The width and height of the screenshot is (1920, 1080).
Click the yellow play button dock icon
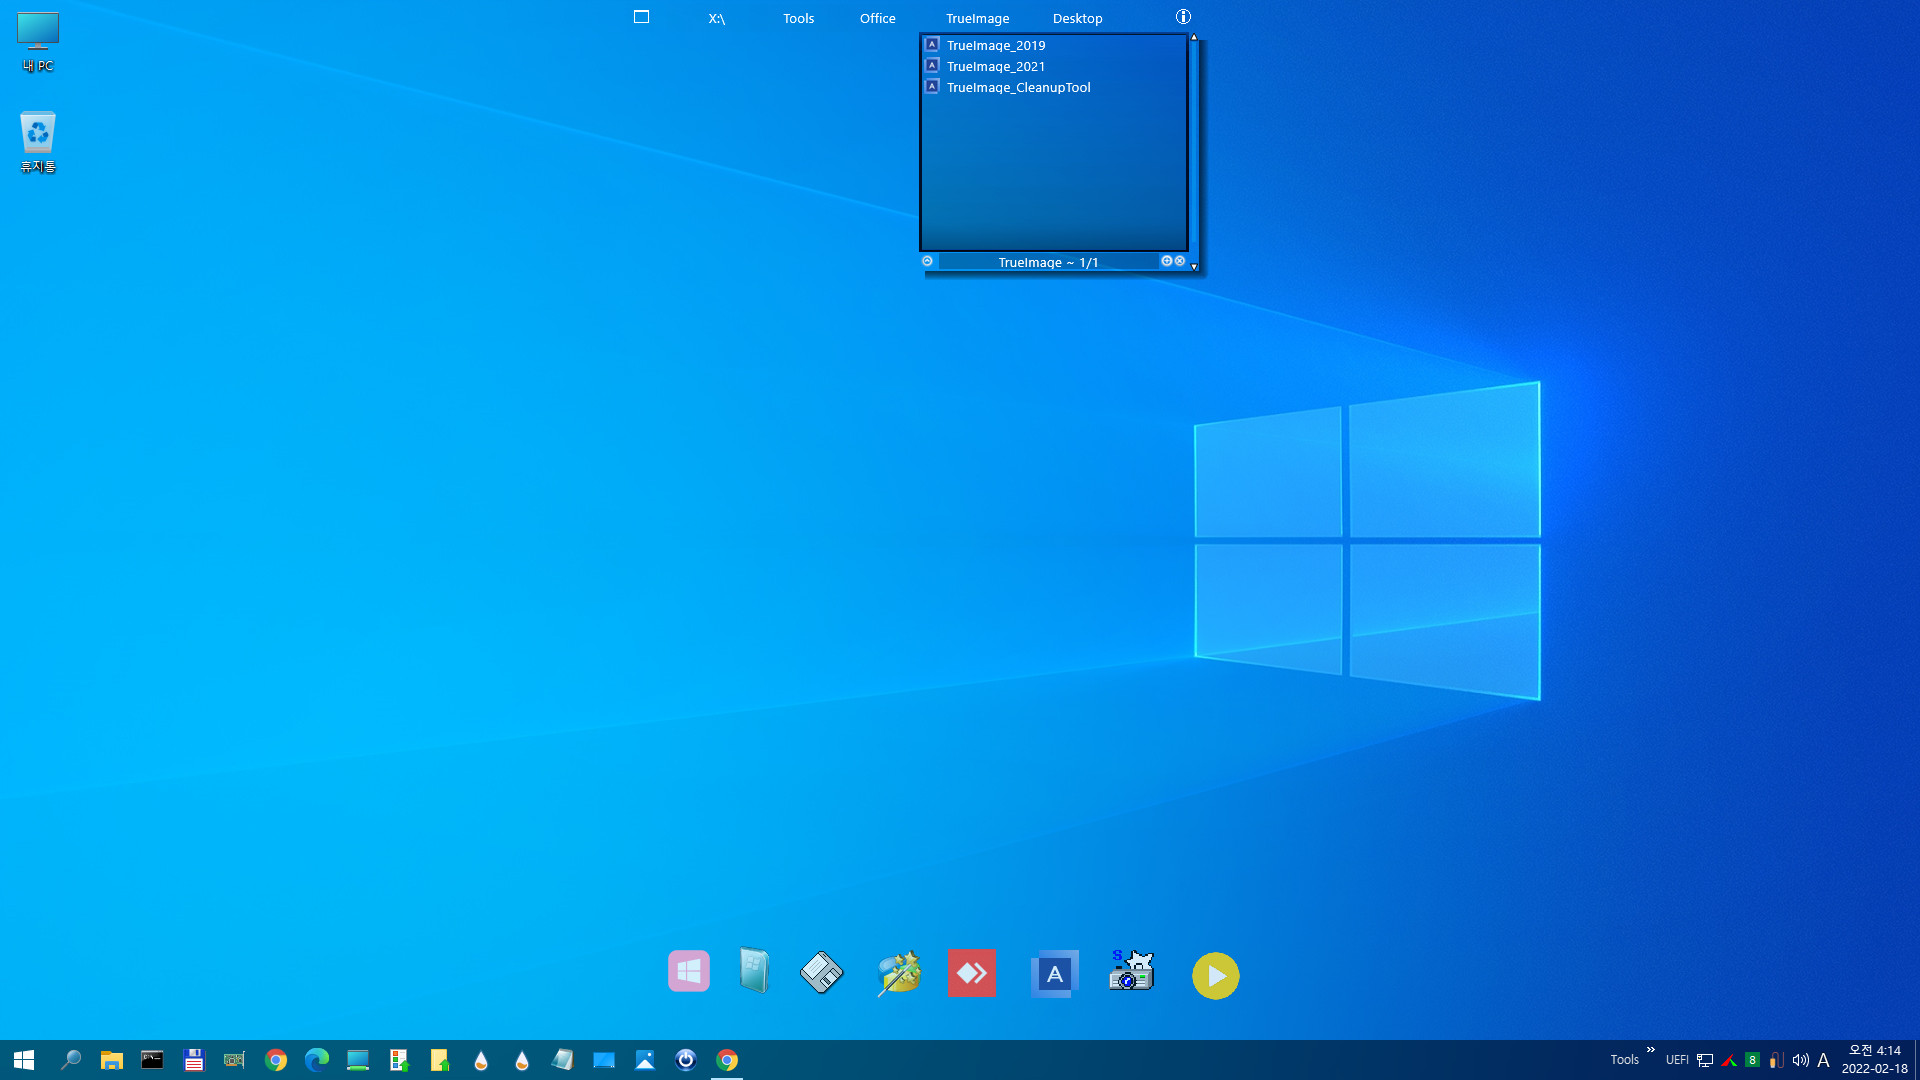pos(1215,975)
